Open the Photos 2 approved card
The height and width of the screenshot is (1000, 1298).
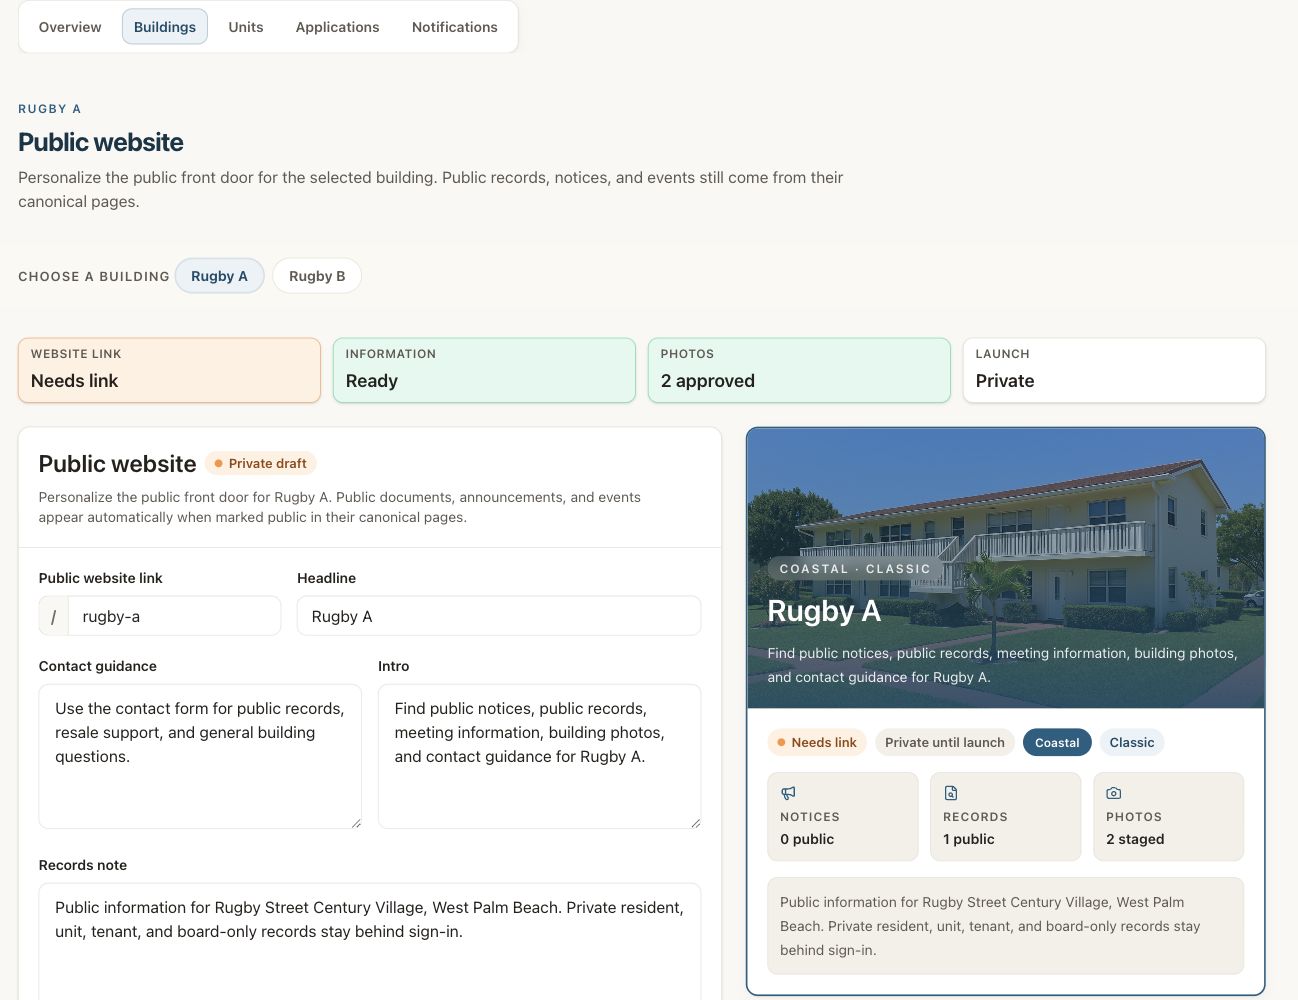(799, 370)
